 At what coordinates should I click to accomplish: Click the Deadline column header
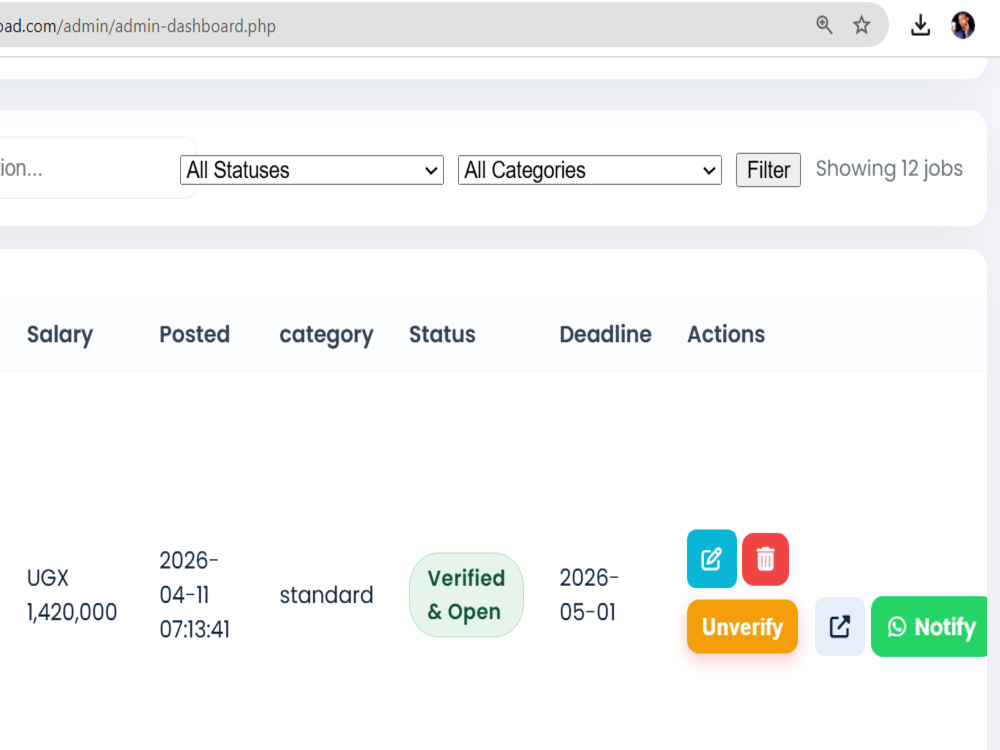point(605,334)
